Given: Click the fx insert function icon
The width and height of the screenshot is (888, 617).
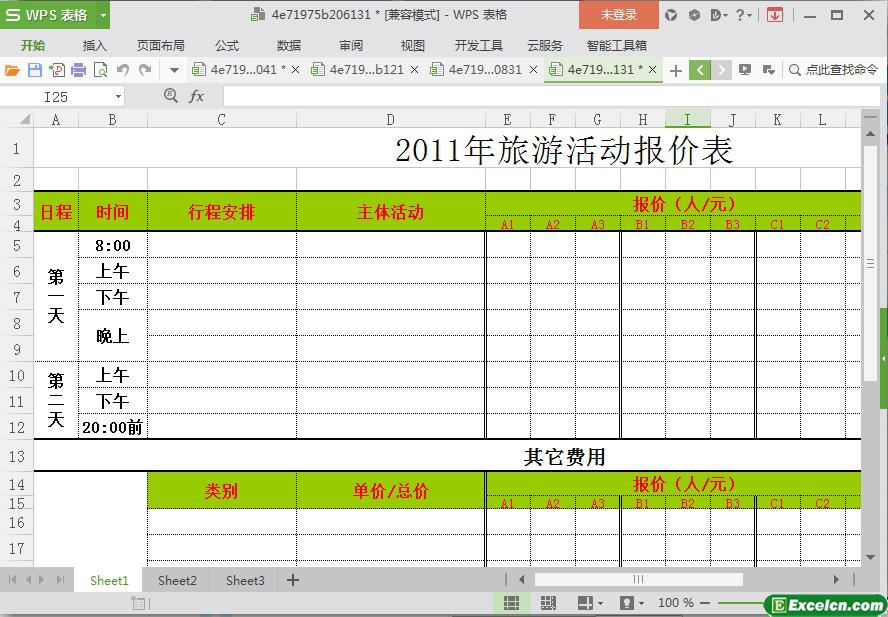Looking at the screenshot, I should pyautogui.click(x=197, y=96).
